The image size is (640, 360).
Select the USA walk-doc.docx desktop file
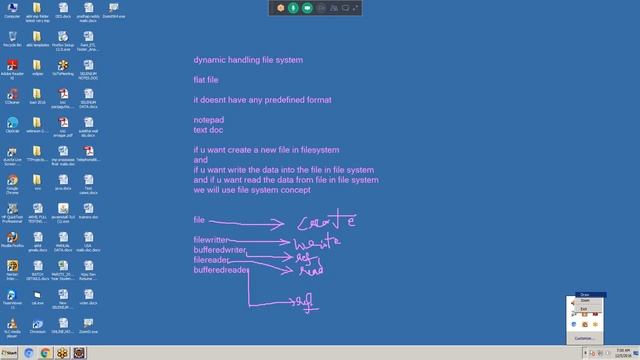coord(88,242)
